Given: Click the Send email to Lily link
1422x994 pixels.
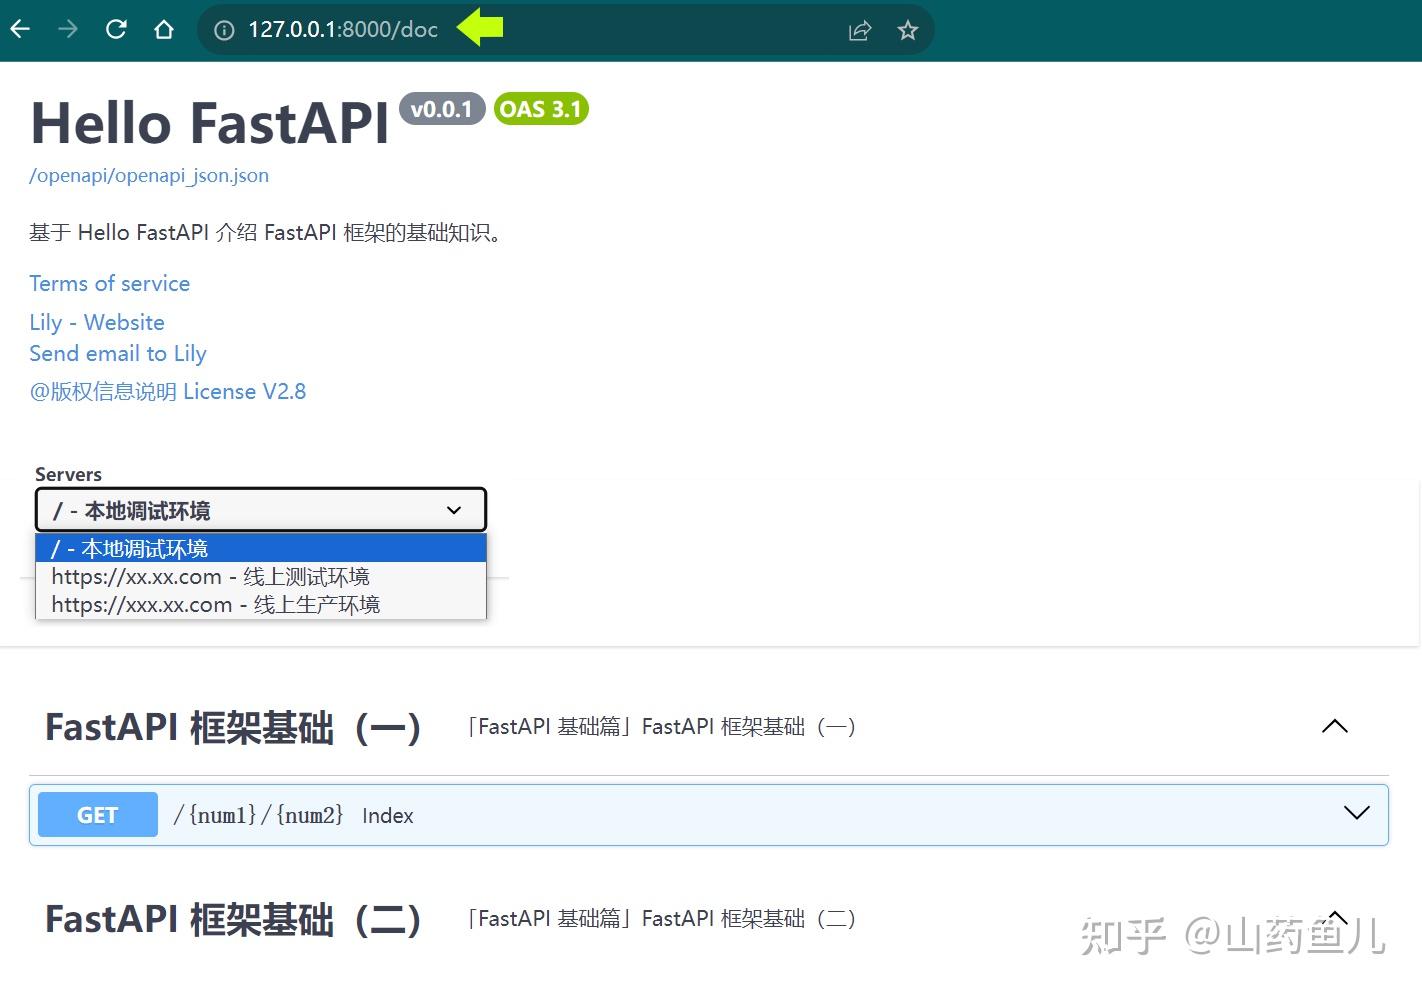Looking at the screenshot, I should coord(117,353).
